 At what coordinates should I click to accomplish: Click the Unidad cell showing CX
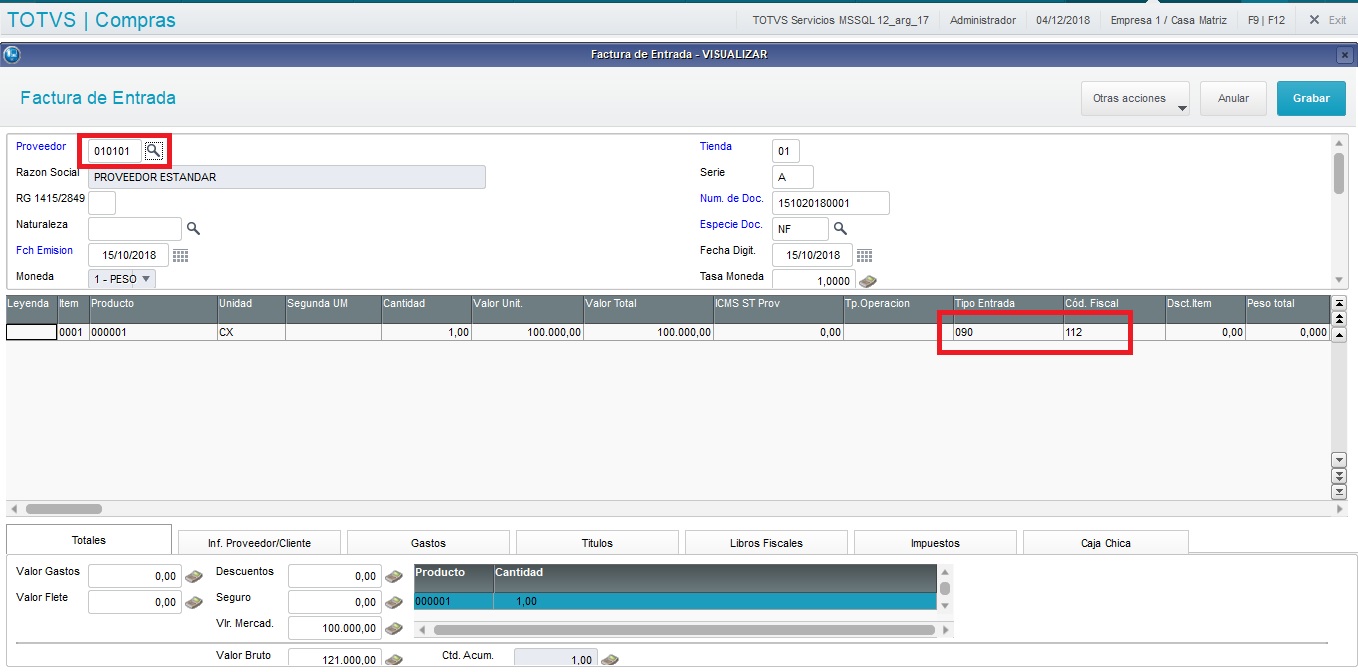coord(250,332)
